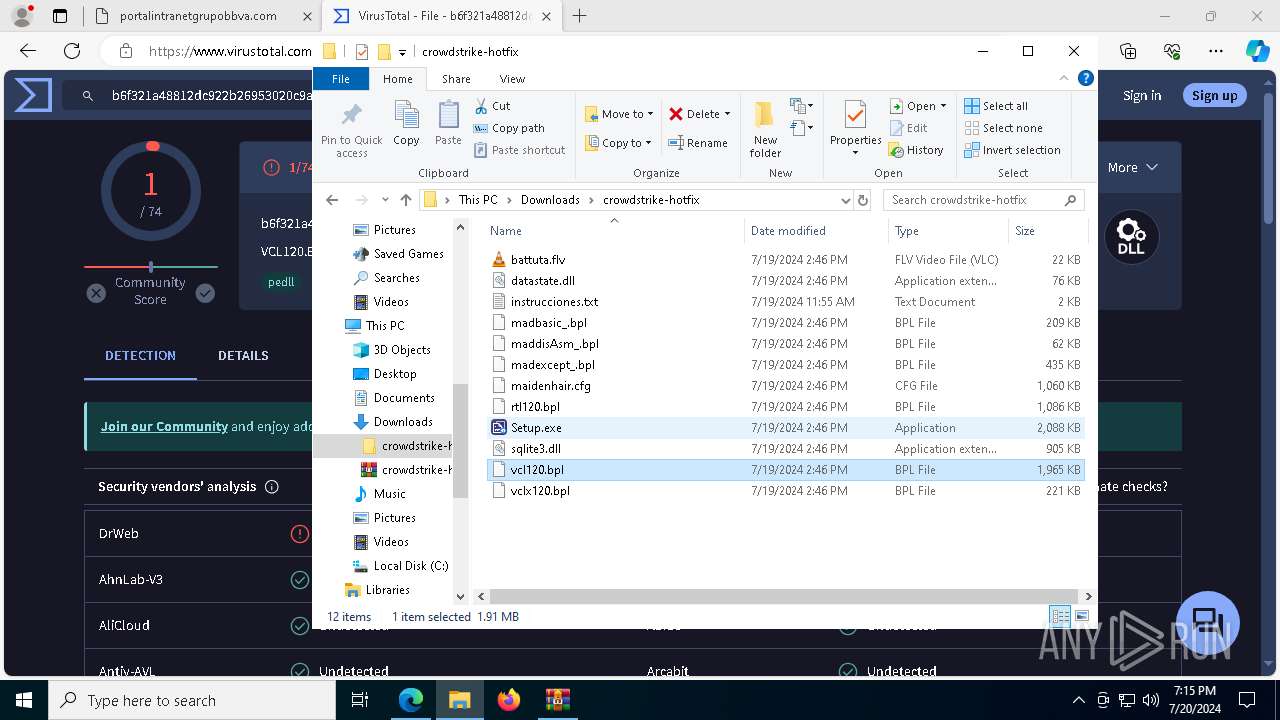The image size is (1280, 720).
Task: Click Sign in on VirusTotal
Action: 1142,95
